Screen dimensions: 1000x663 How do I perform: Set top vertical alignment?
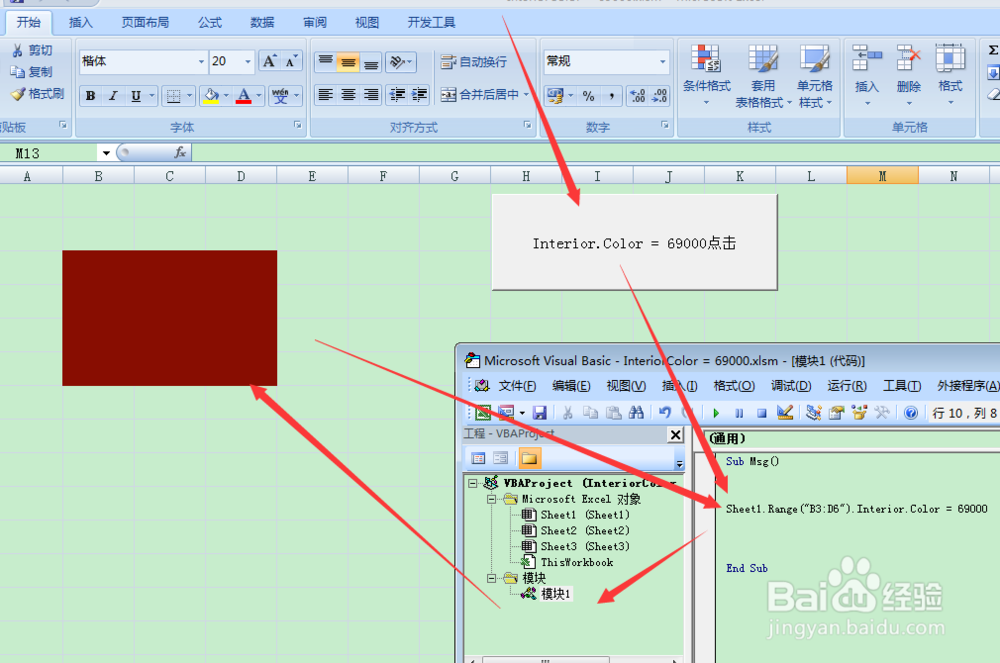[x=325, y=61]
